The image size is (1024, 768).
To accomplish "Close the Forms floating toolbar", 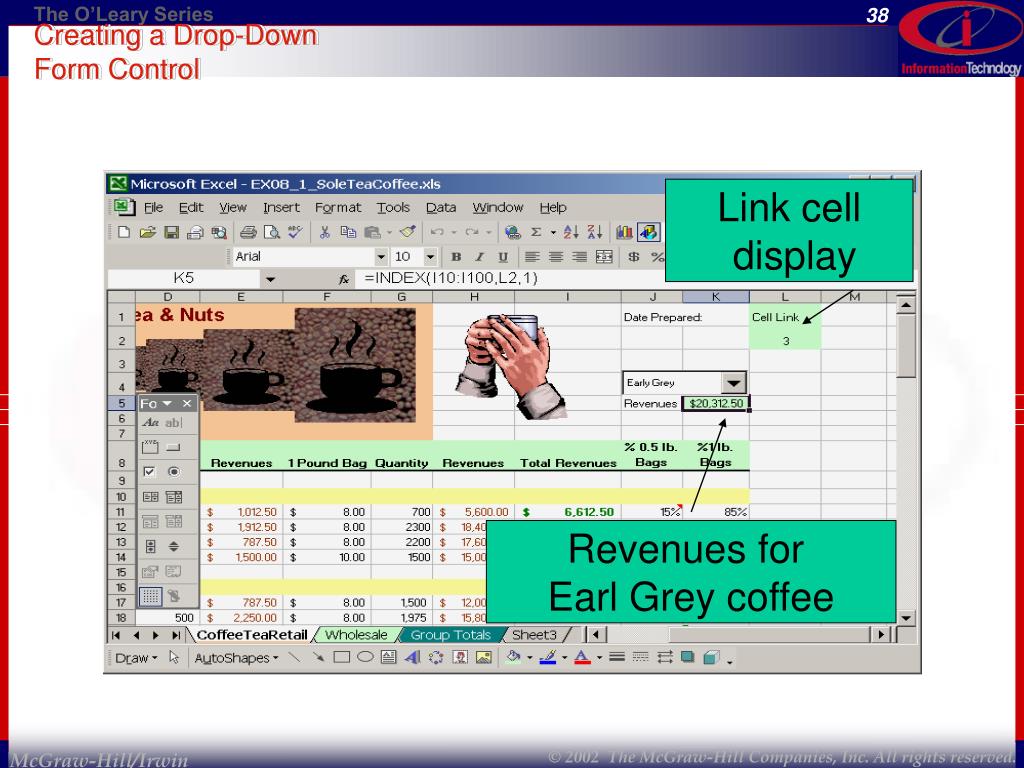I will tap(187, 404).
